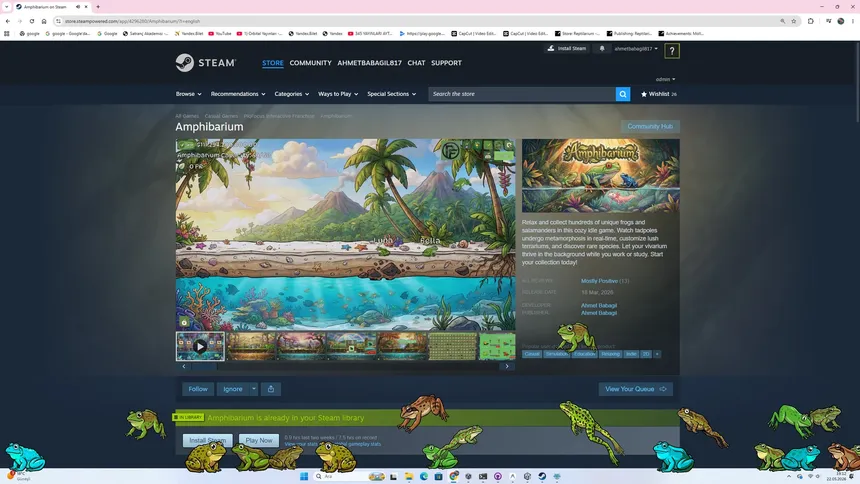Expand the Special Sections dropdown
The width and height of the screenshot is (860, 484).
coord(392,94)
